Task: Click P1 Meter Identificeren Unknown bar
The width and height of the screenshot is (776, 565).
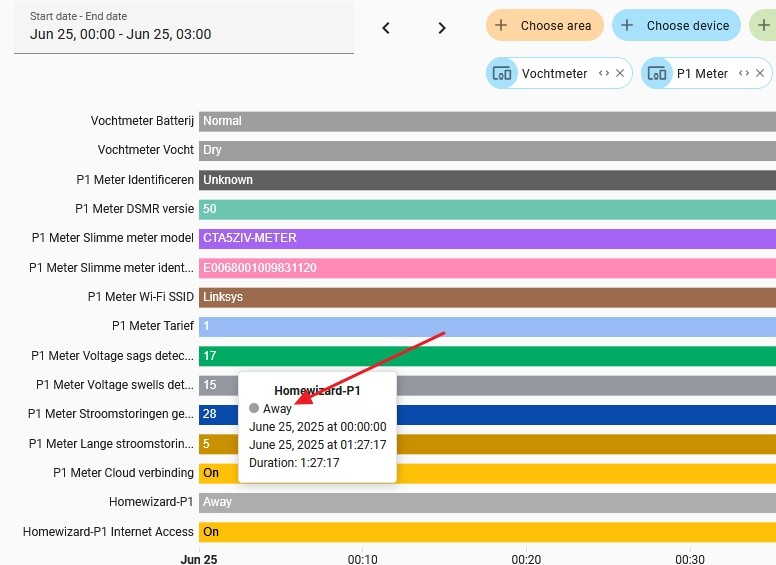Action: tap(487, 180)
